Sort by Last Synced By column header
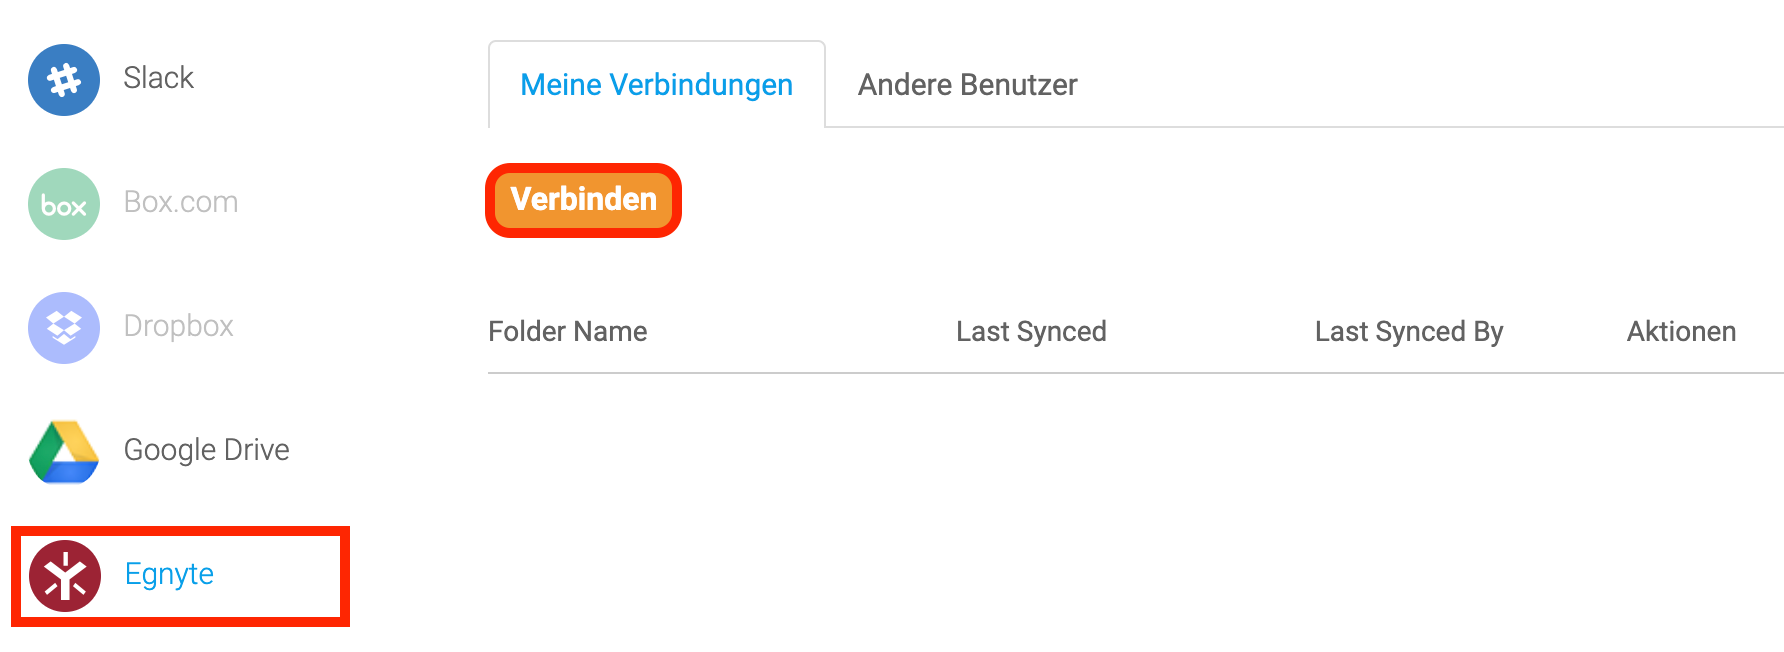The width and height of the screenshot is (1784, 652). [1409, 332]
